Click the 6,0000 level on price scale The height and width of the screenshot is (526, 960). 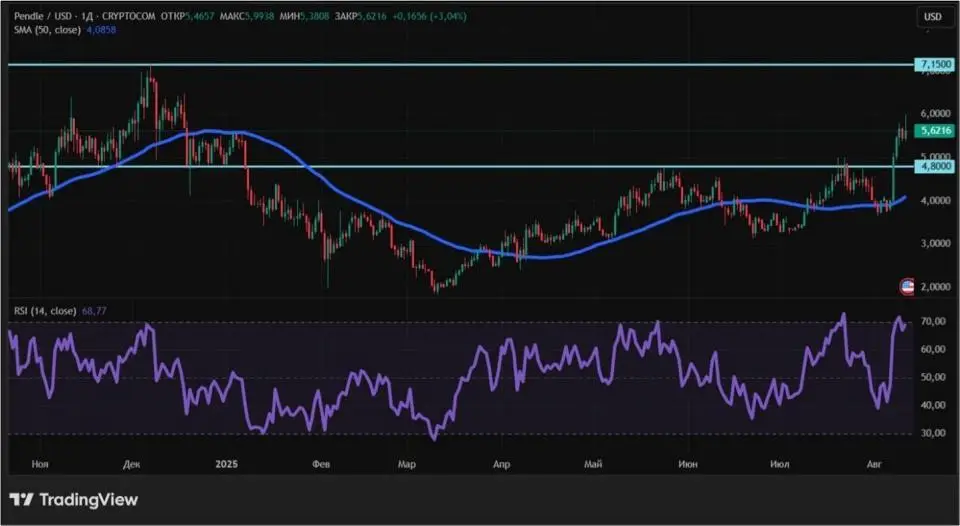[x=933, y=114]
